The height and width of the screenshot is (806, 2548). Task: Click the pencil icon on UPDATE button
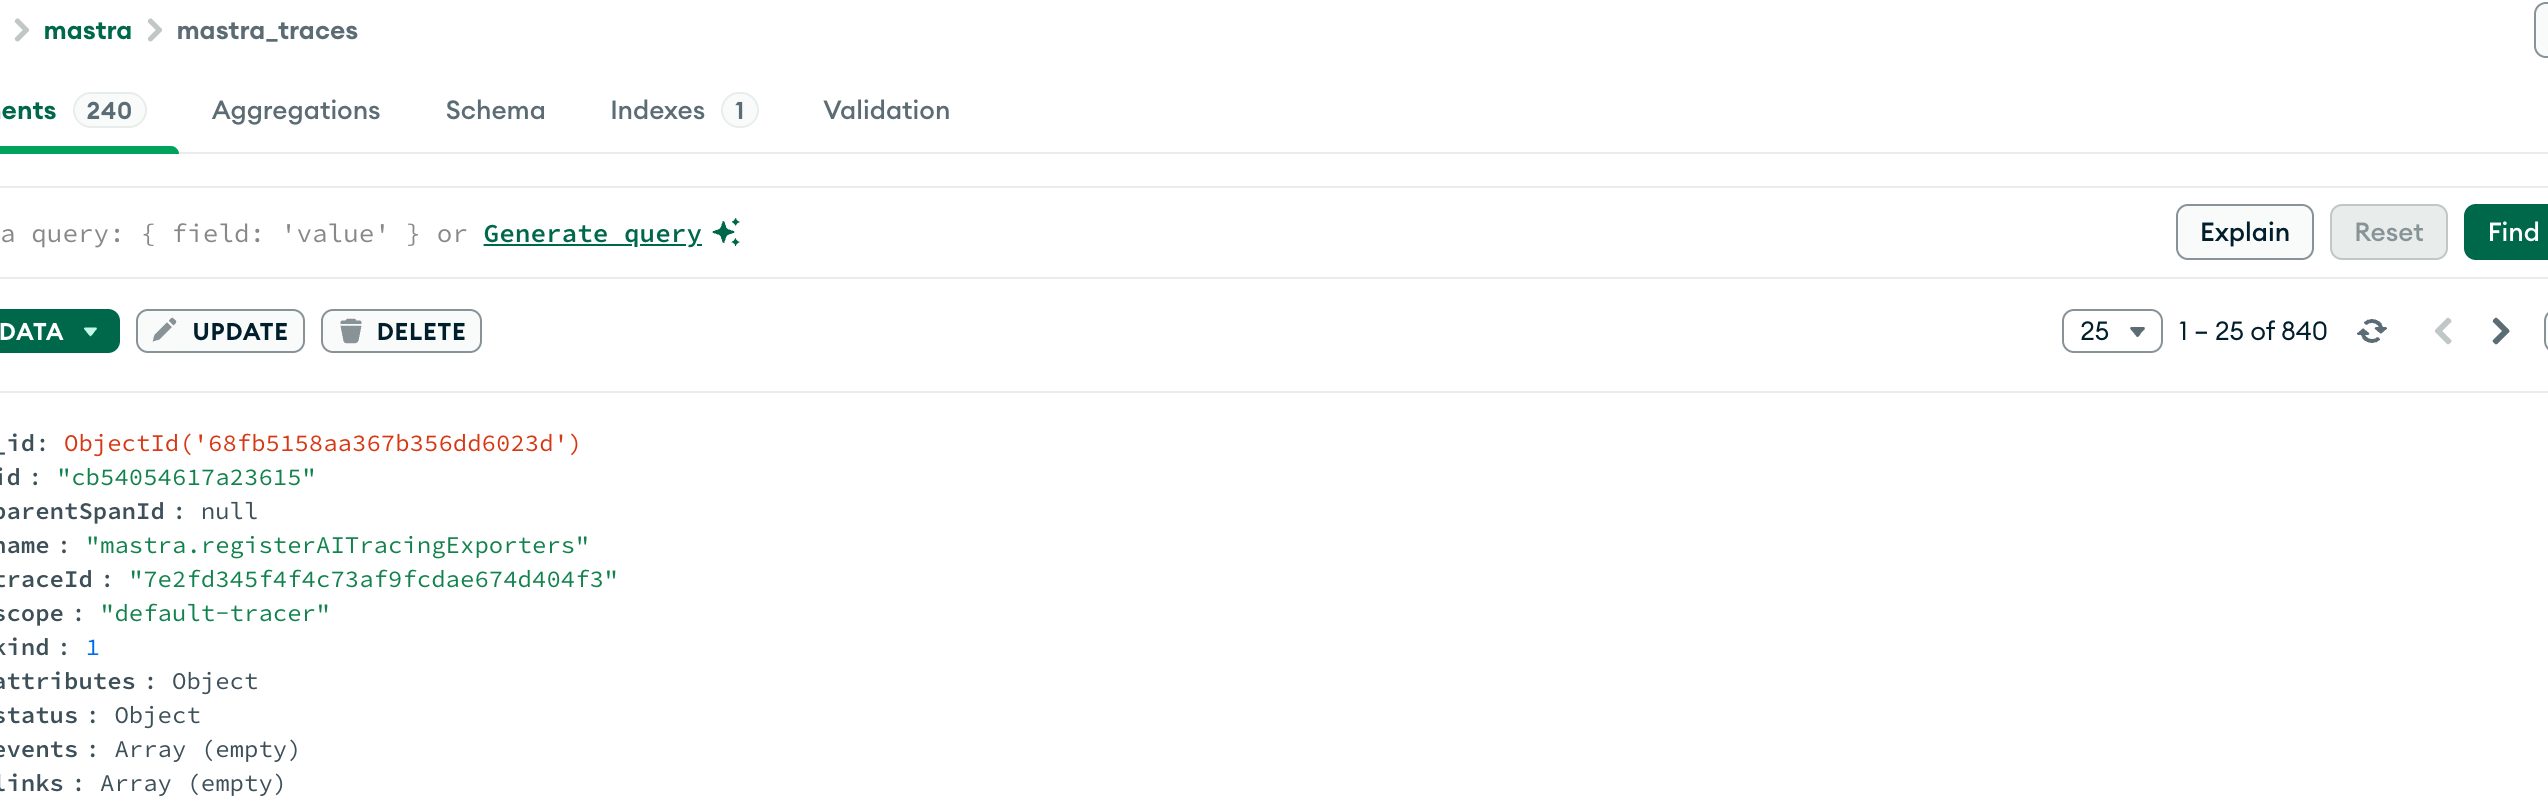(x=166, y=331)
